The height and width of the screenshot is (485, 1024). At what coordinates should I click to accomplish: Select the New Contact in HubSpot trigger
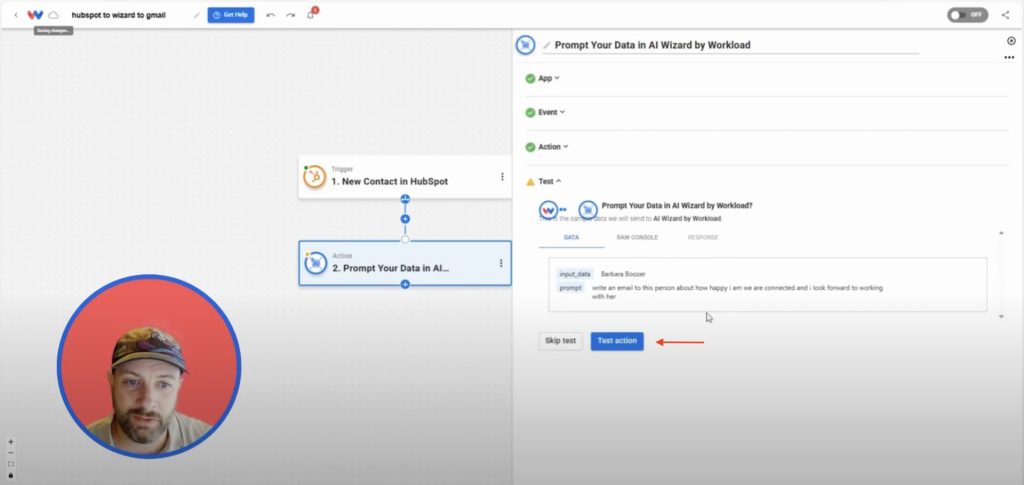405,177
